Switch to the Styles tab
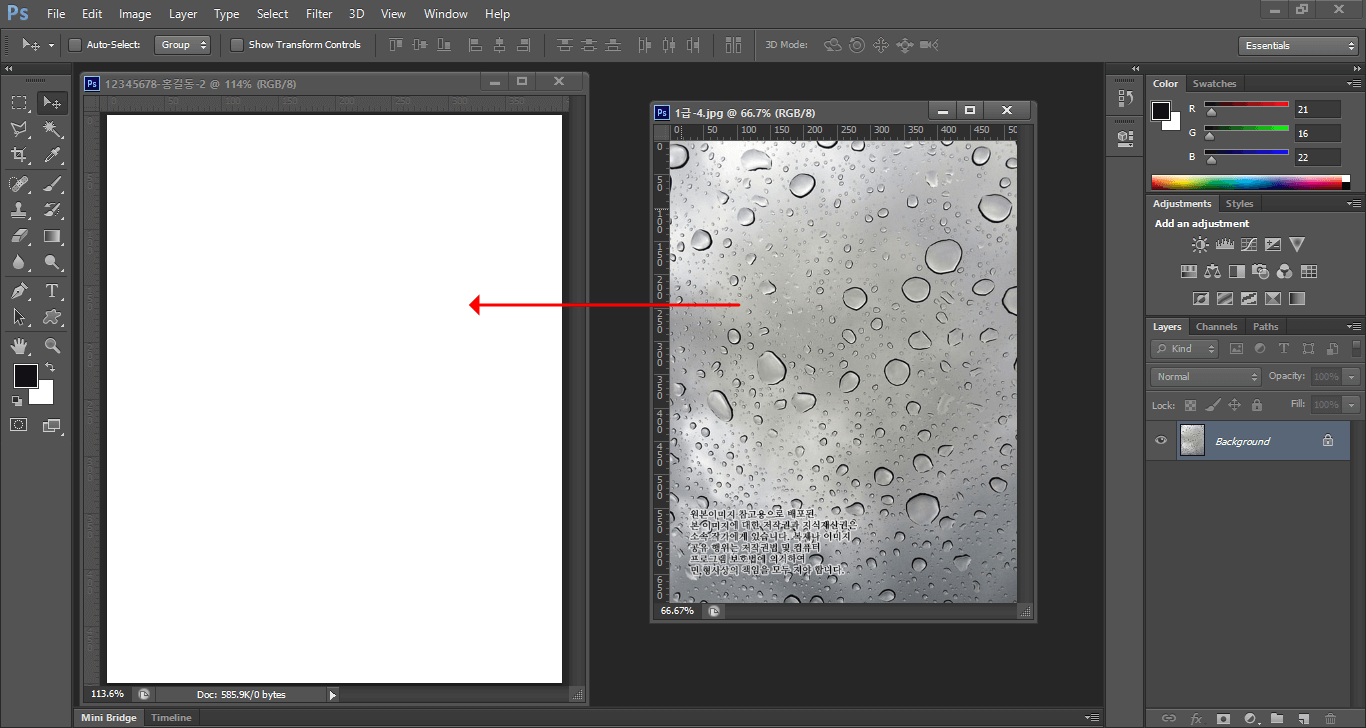 1239,204
